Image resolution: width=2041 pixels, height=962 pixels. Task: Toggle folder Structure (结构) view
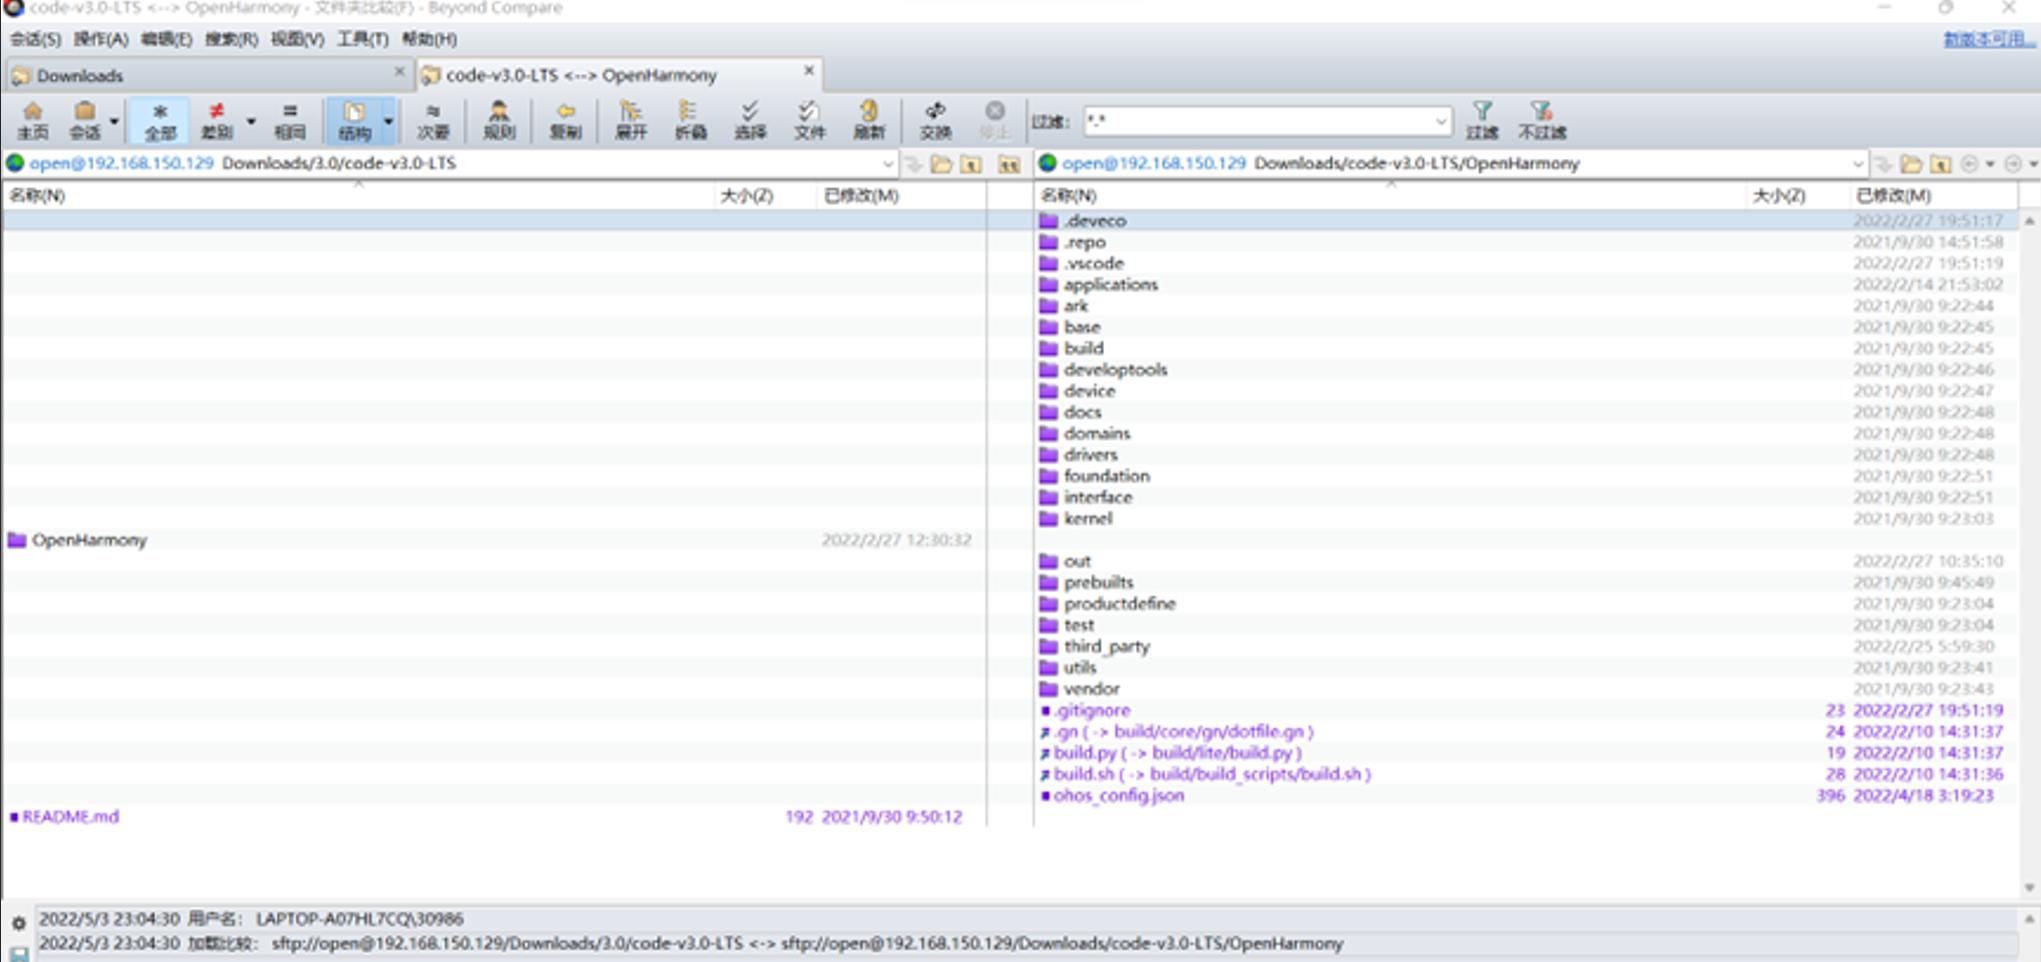[354, 120]
